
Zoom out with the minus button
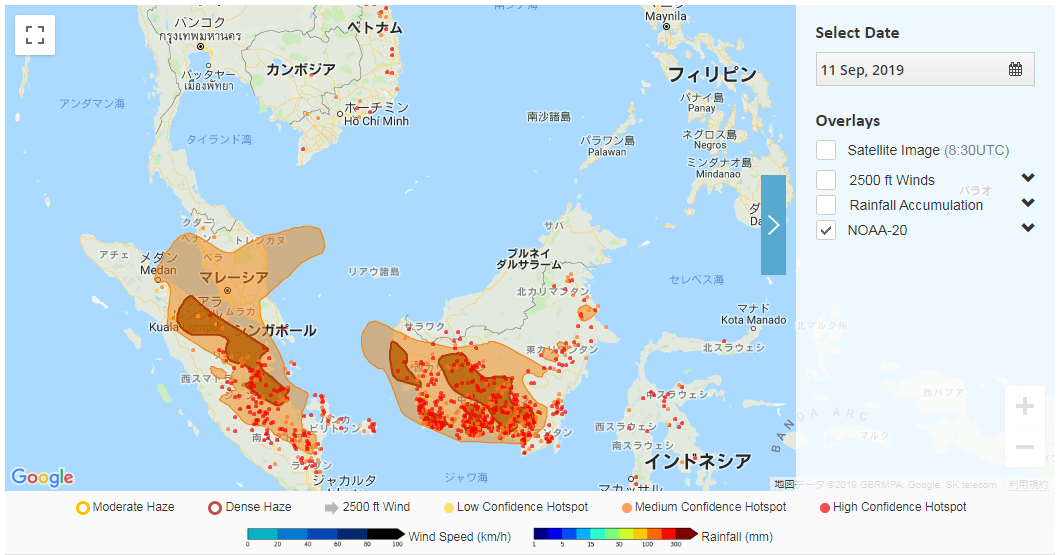[1025, 447]
